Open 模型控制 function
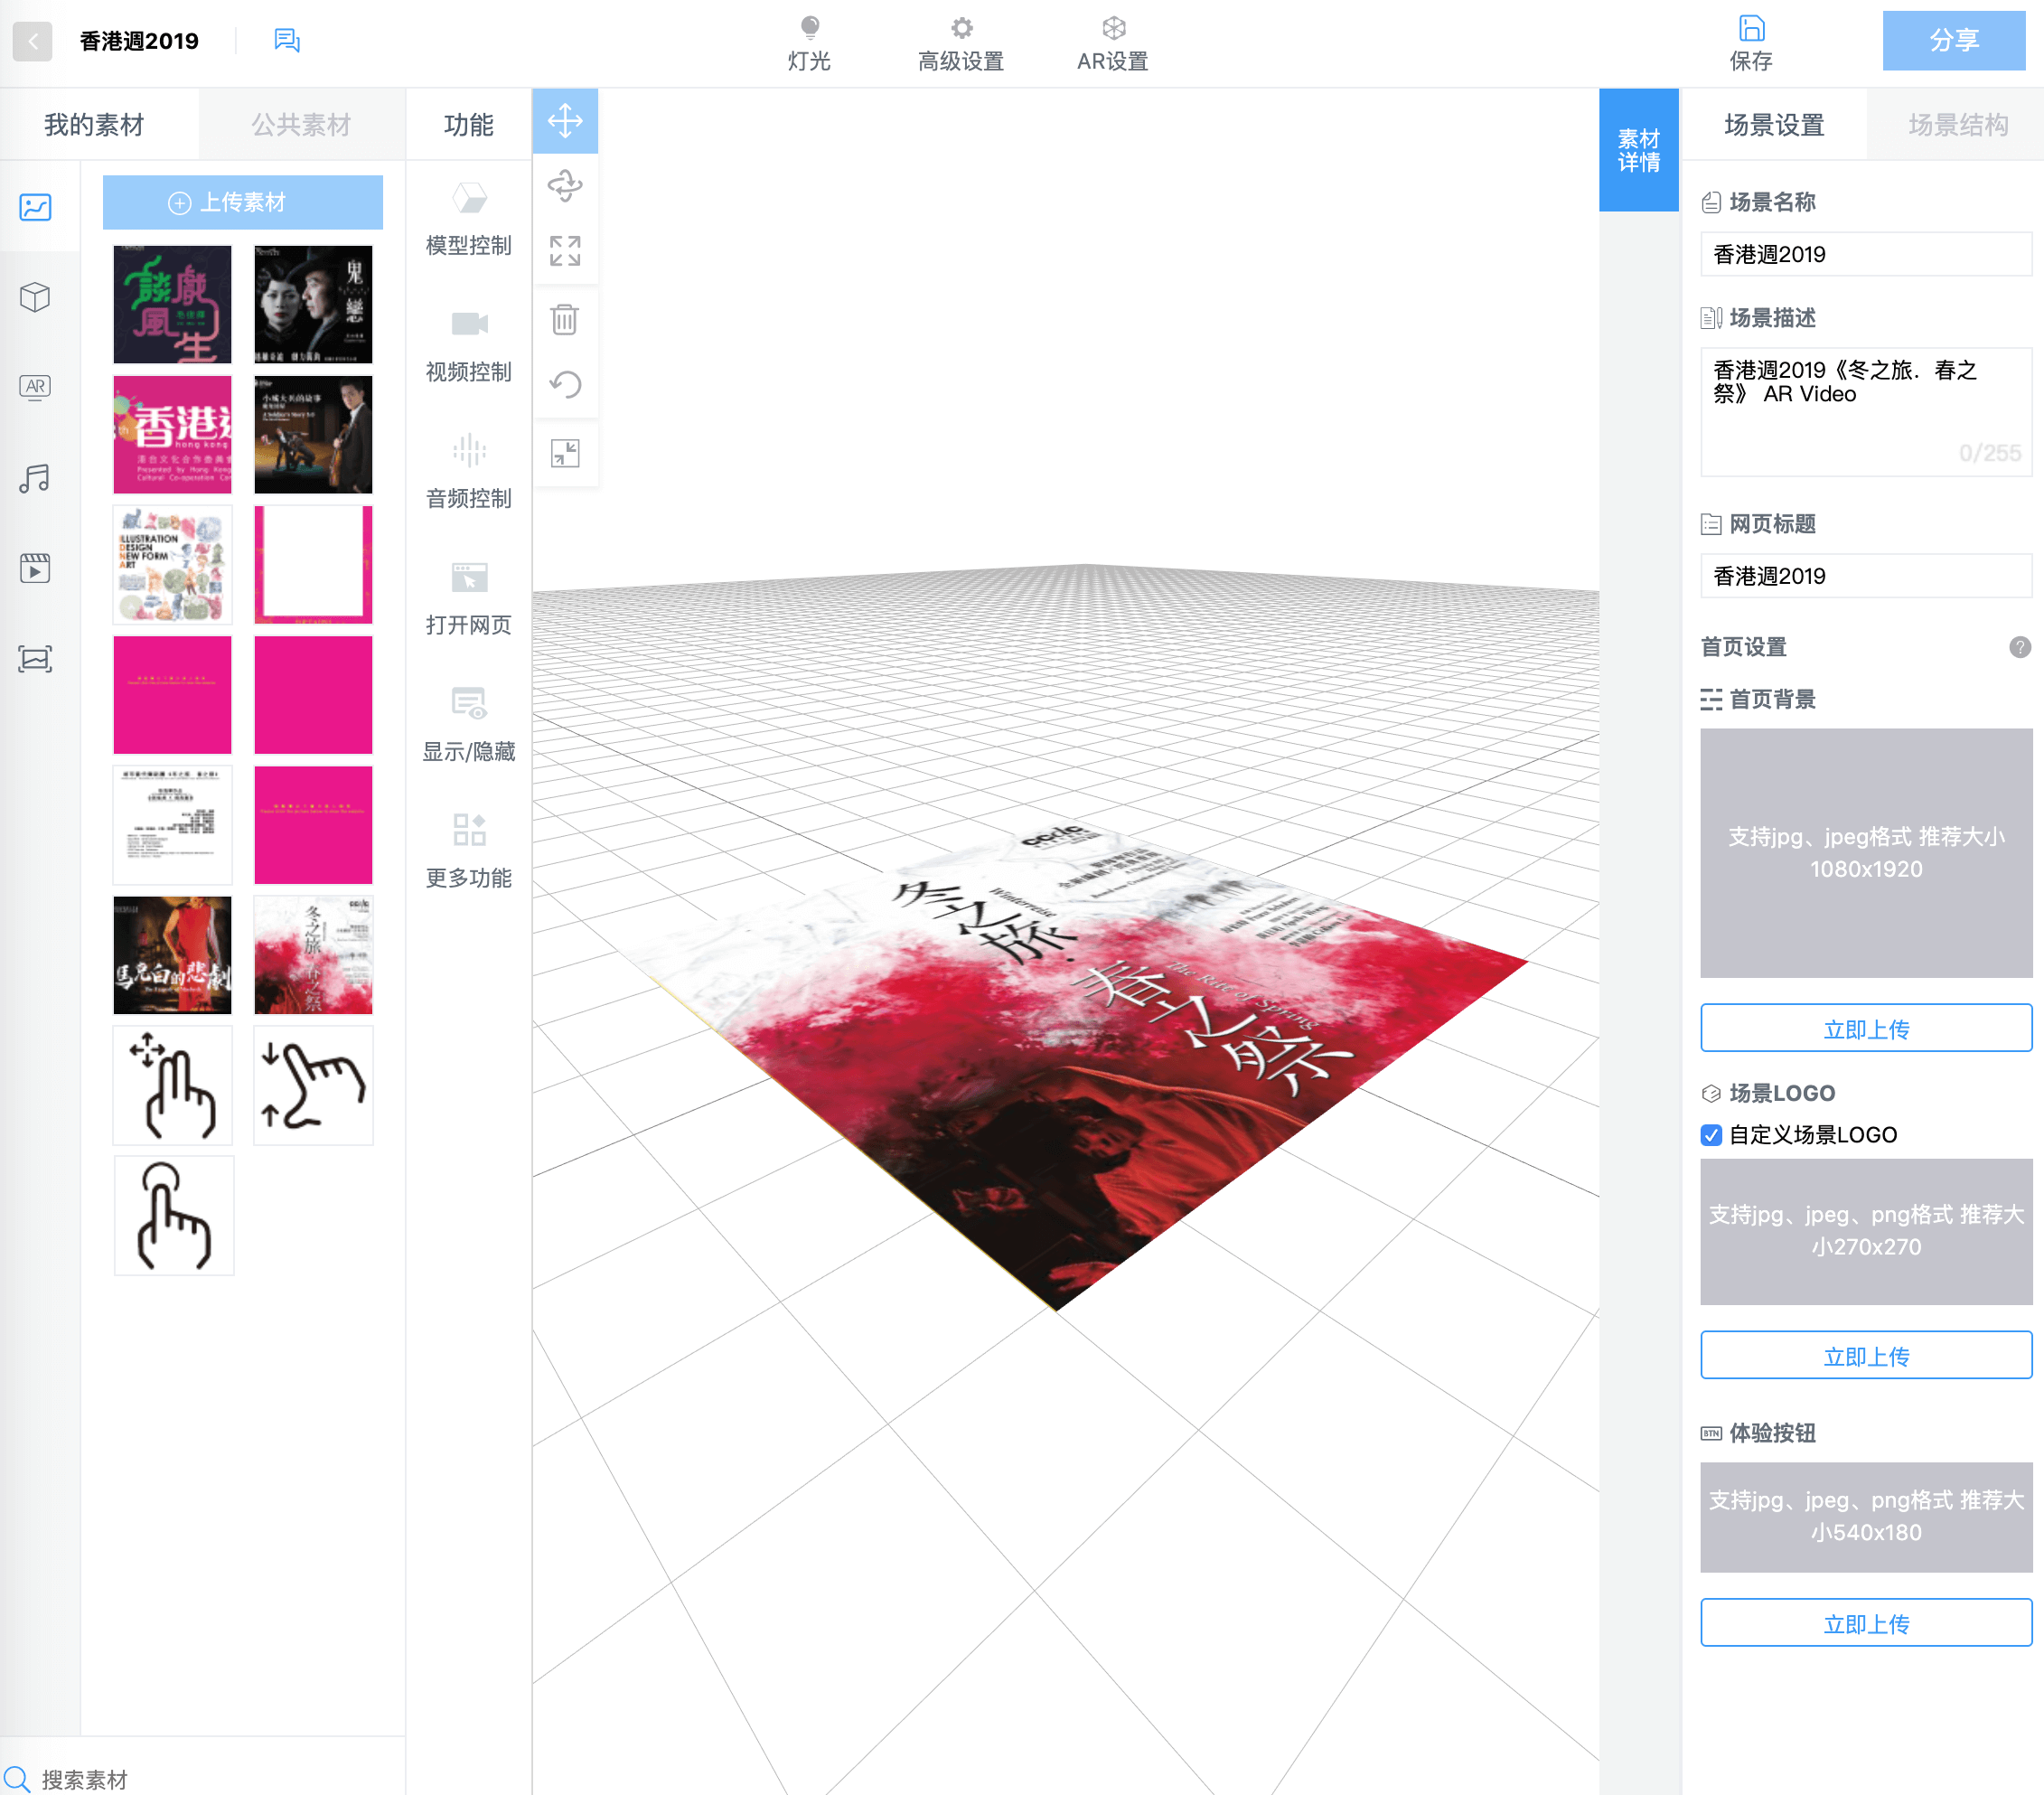 pyautogui.click(x=468, y=218)
